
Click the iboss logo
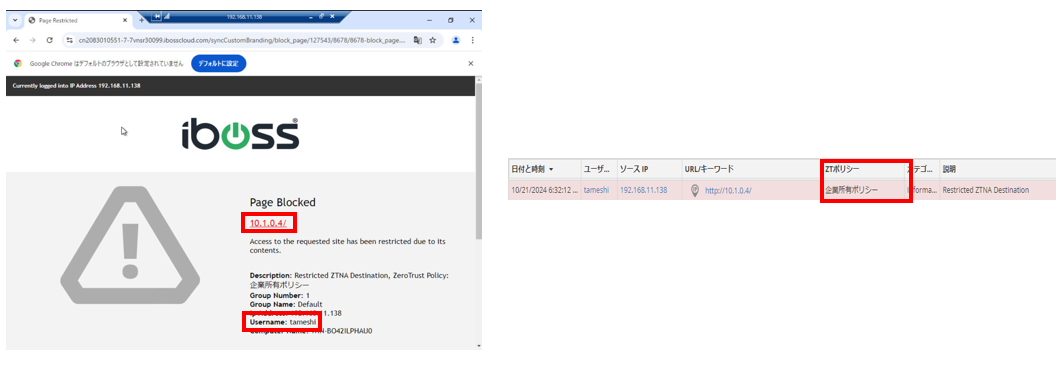pos(240,134)
